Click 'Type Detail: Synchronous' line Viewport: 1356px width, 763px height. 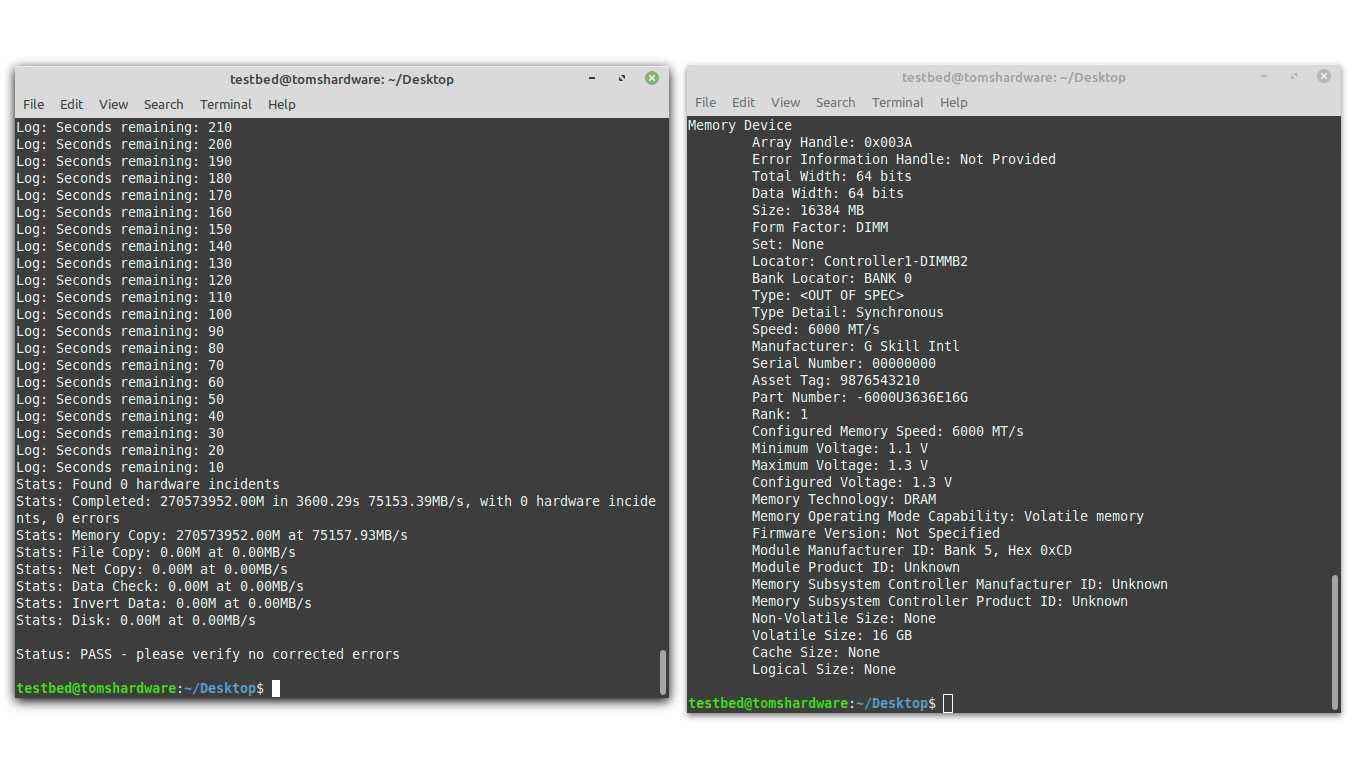pos(848,312)
